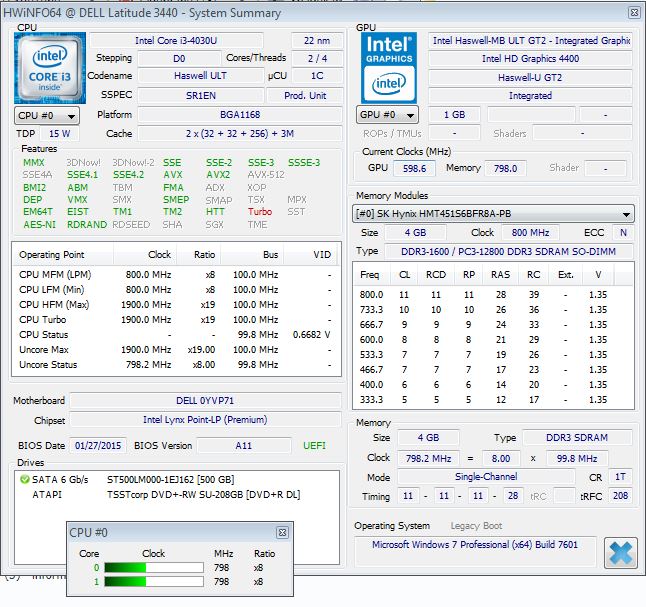
Task: Select the 'Uncore Status' row
Action: [x=176, y=365]
